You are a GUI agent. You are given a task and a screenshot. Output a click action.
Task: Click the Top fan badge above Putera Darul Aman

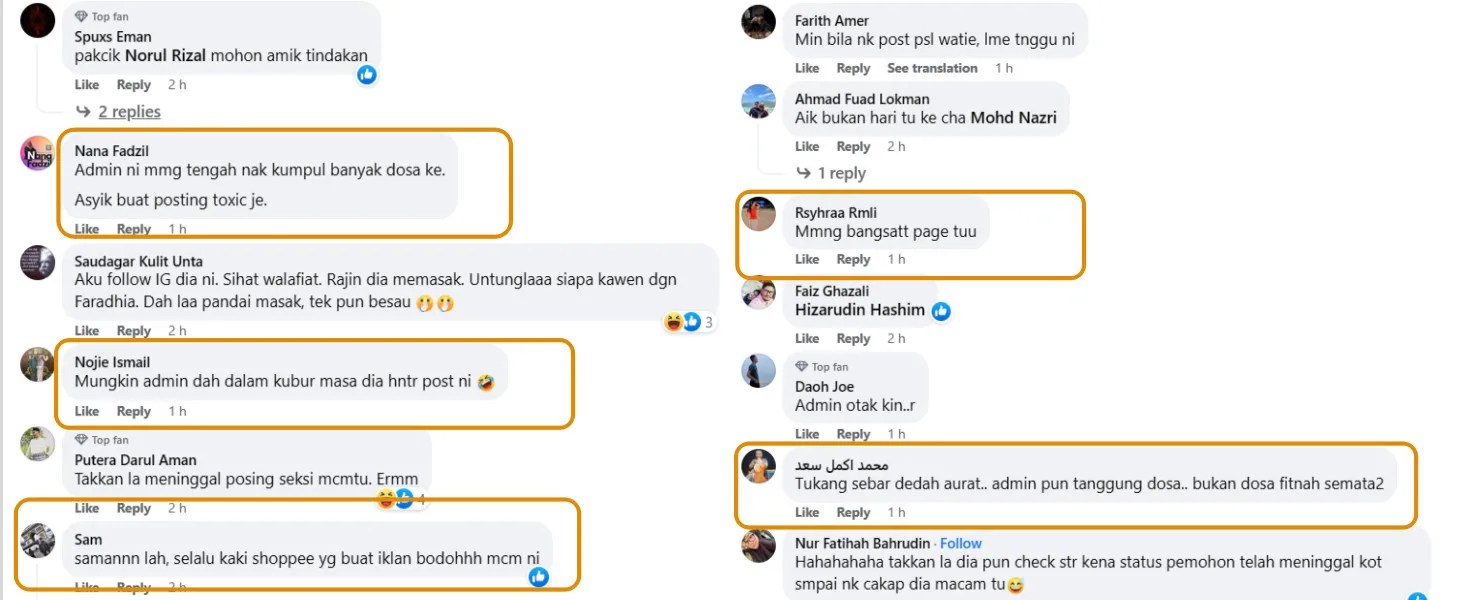pyautogui.click(x=102, y=440)
